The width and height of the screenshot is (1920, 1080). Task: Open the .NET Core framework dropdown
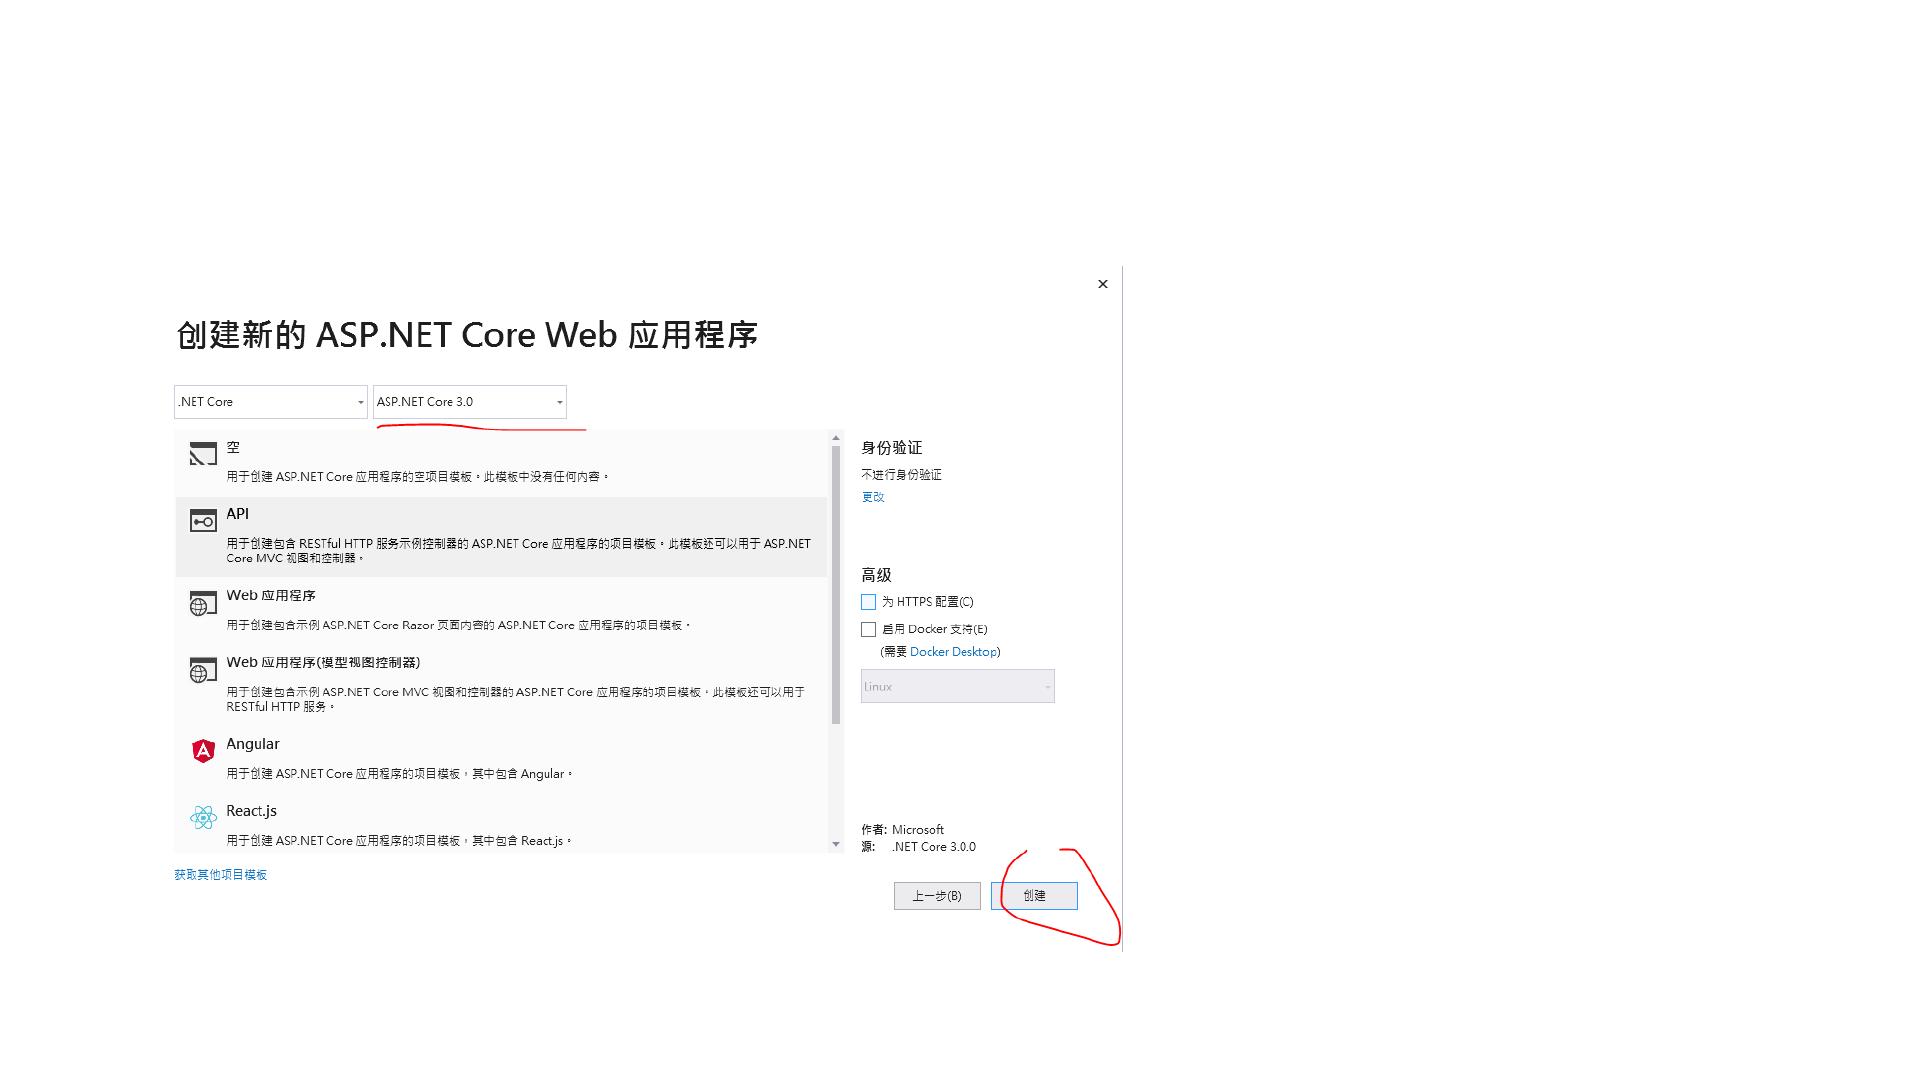270,402
